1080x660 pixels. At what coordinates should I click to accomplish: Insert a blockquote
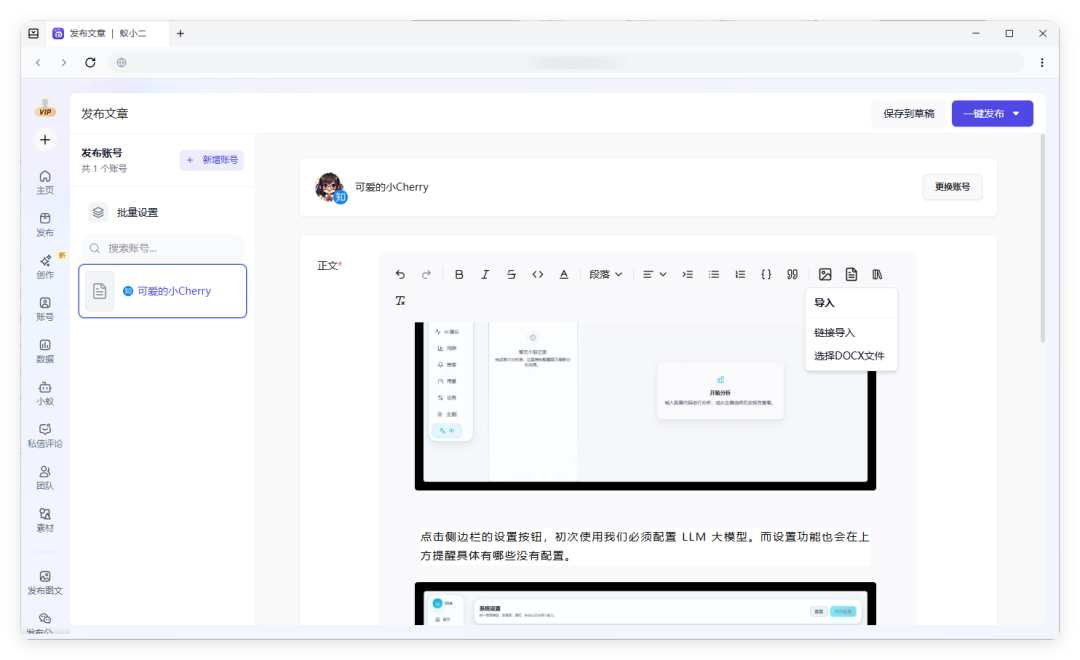792,274
